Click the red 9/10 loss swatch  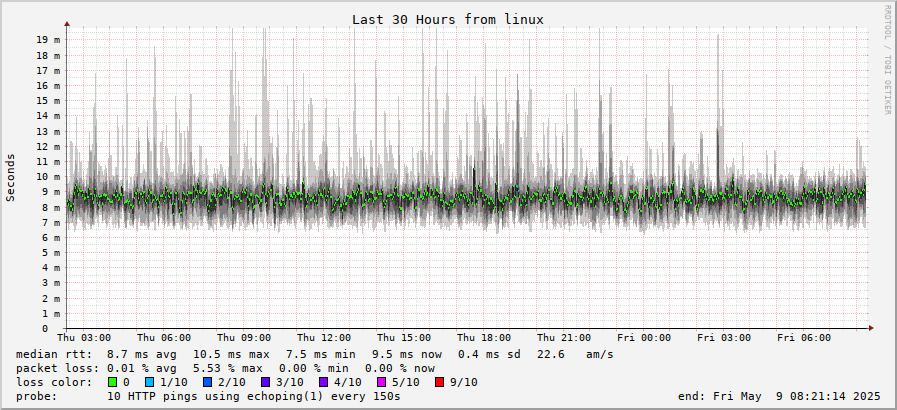439,382
